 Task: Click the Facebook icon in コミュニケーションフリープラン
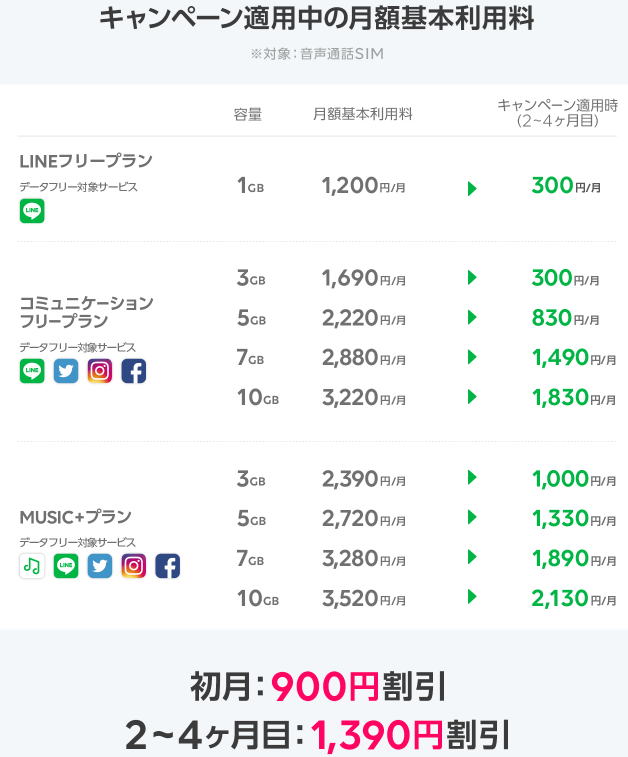(x=133, y=371)
